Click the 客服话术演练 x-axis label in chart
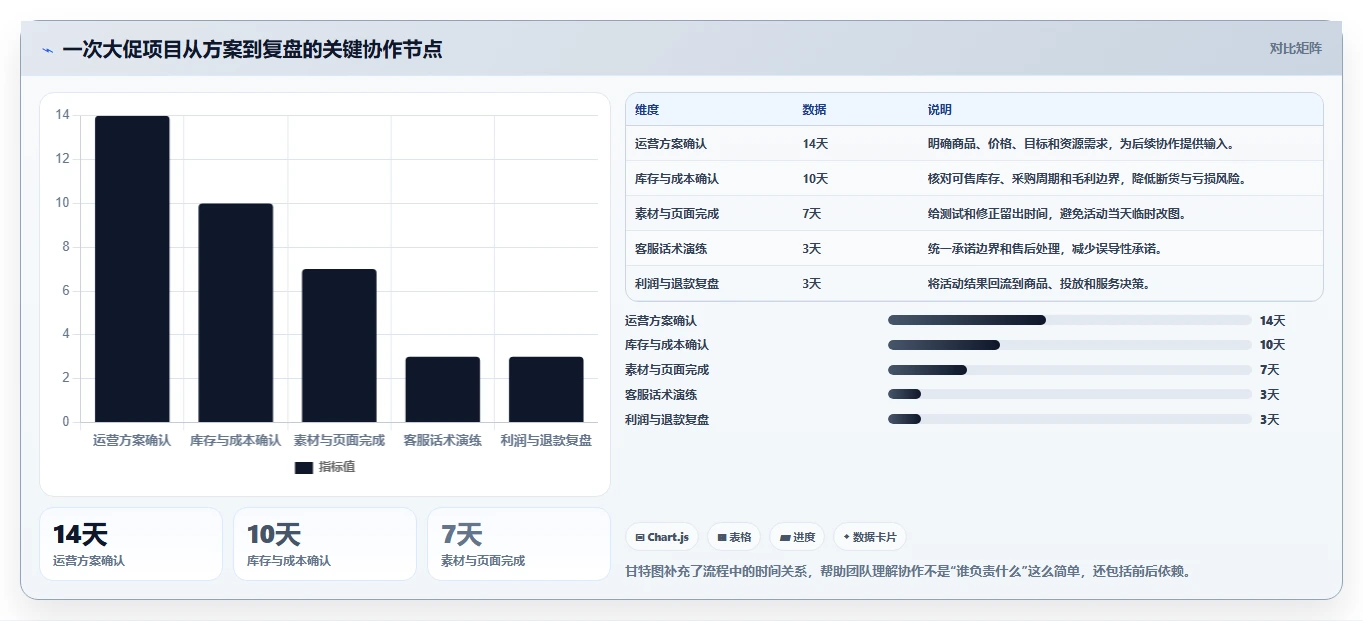1363x621 pixels. click(442, 440)
